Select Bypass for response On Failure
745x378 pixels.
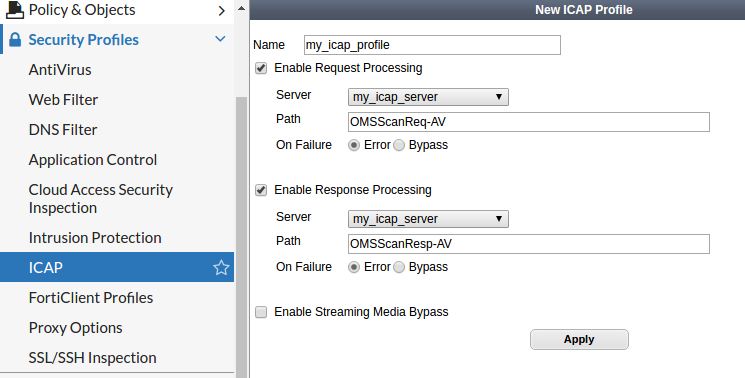coord(399,267)
